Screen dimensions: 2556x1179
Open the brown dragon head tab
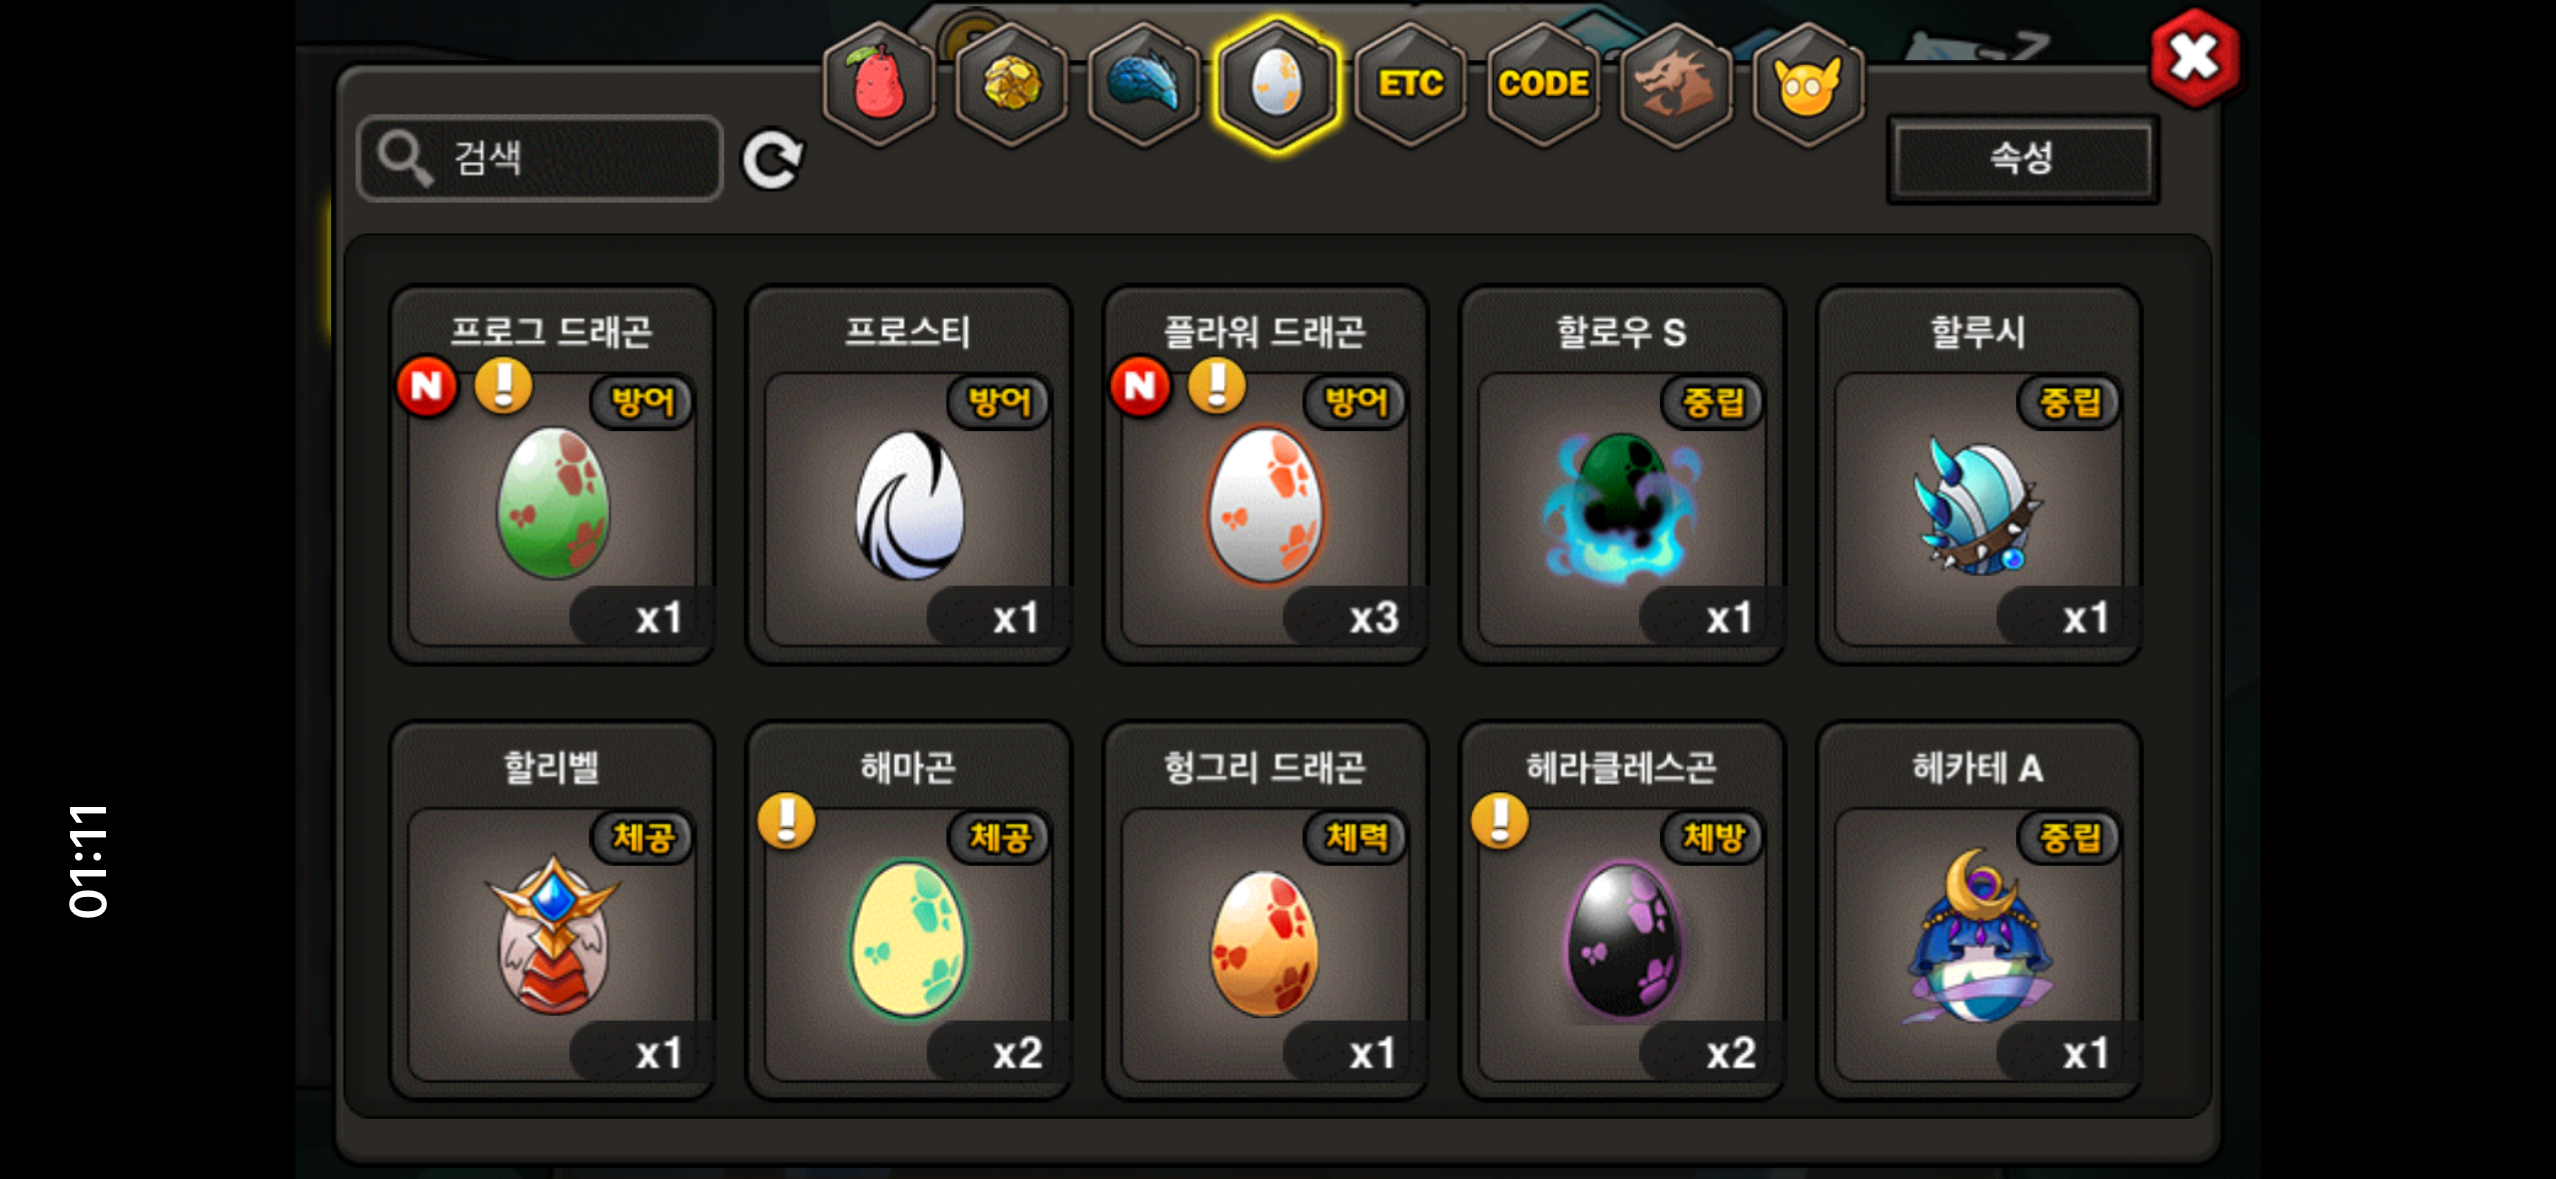(1676, 84)
